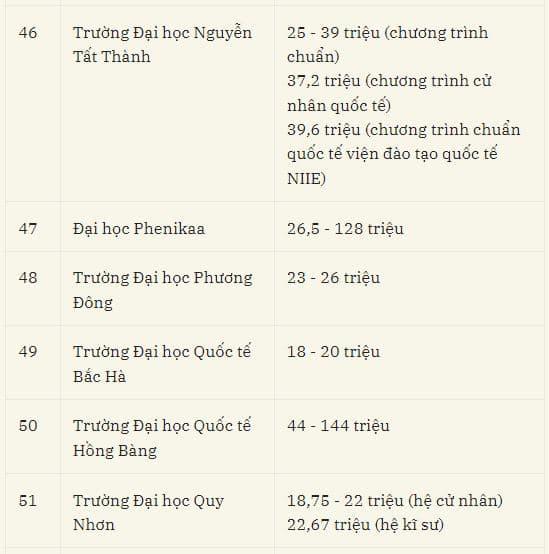Click Trường Đại học Quốc tế Bắc Hà
The image size is (549, 554).
point(162,364)
